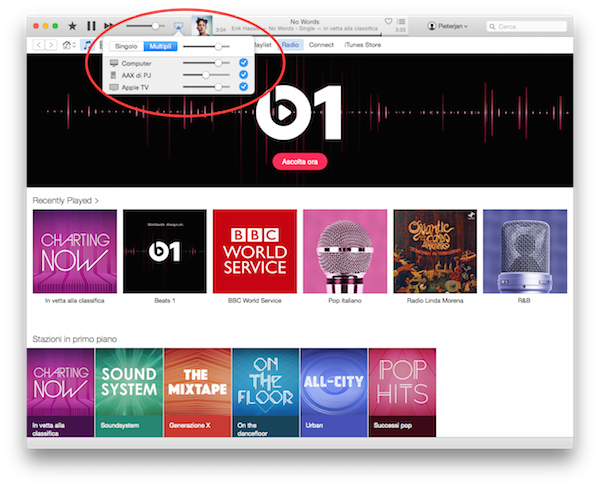
Task: Uncheck the Apple TV checkbox
Action: (x=243, y=87)
